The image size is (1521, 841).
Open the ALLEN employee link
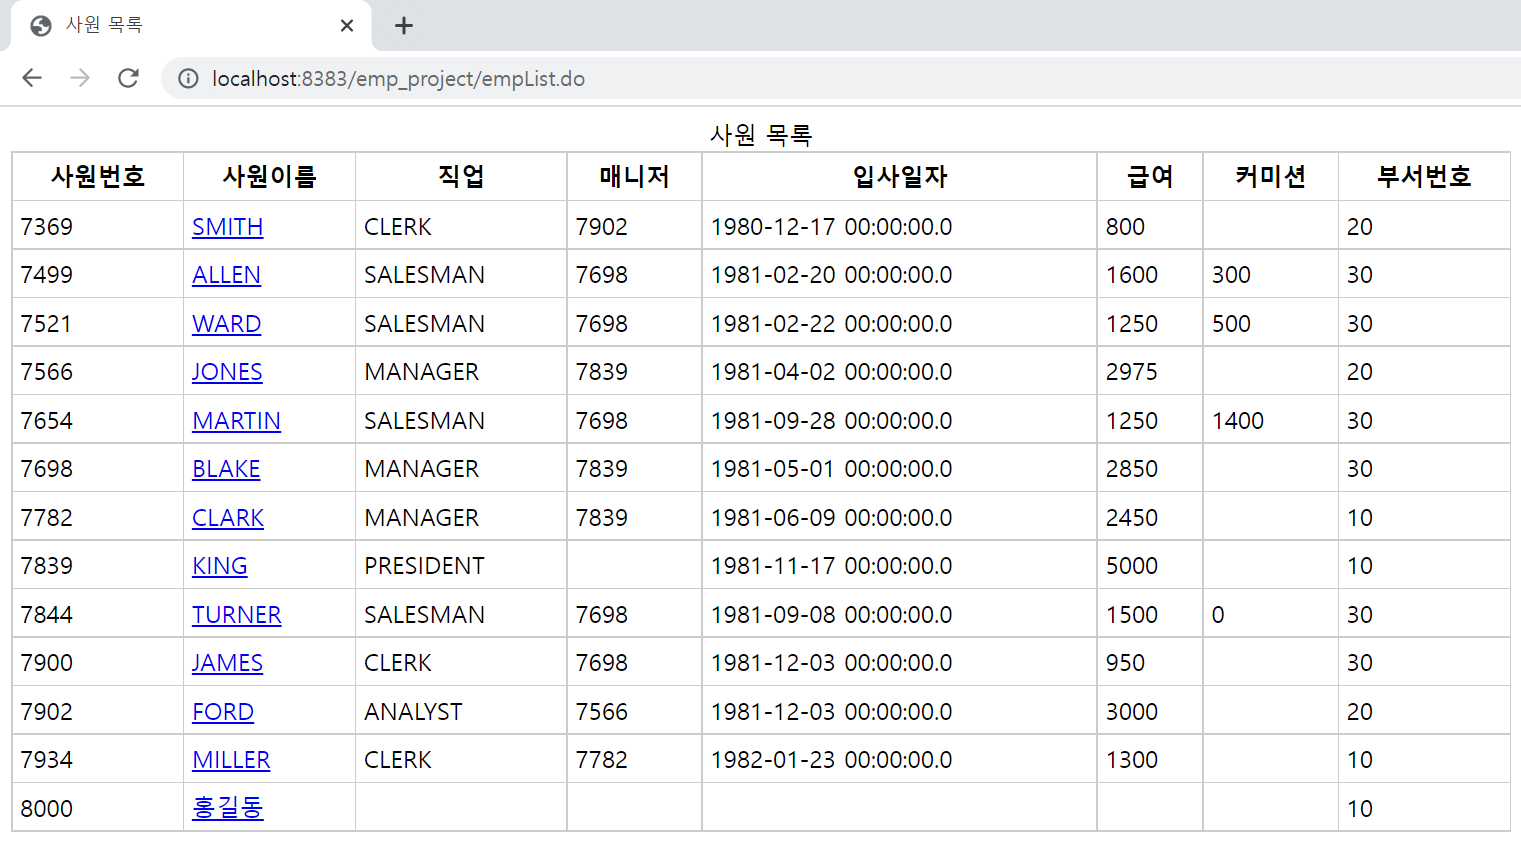pos(226,275)
